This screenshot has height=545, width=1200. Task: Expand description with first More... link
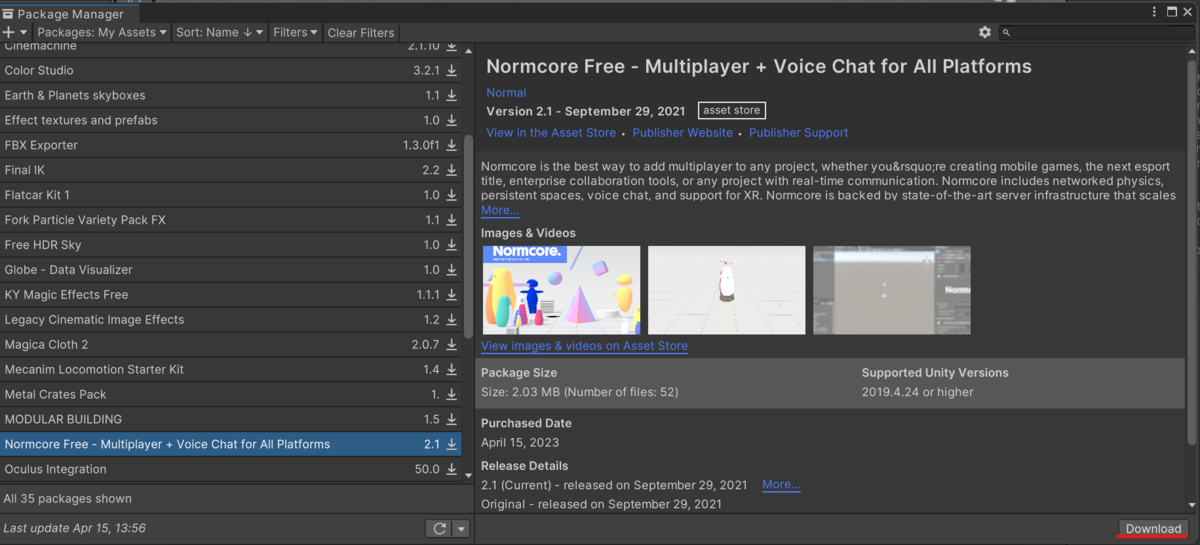pyautogui.click(x=500, y=211)
